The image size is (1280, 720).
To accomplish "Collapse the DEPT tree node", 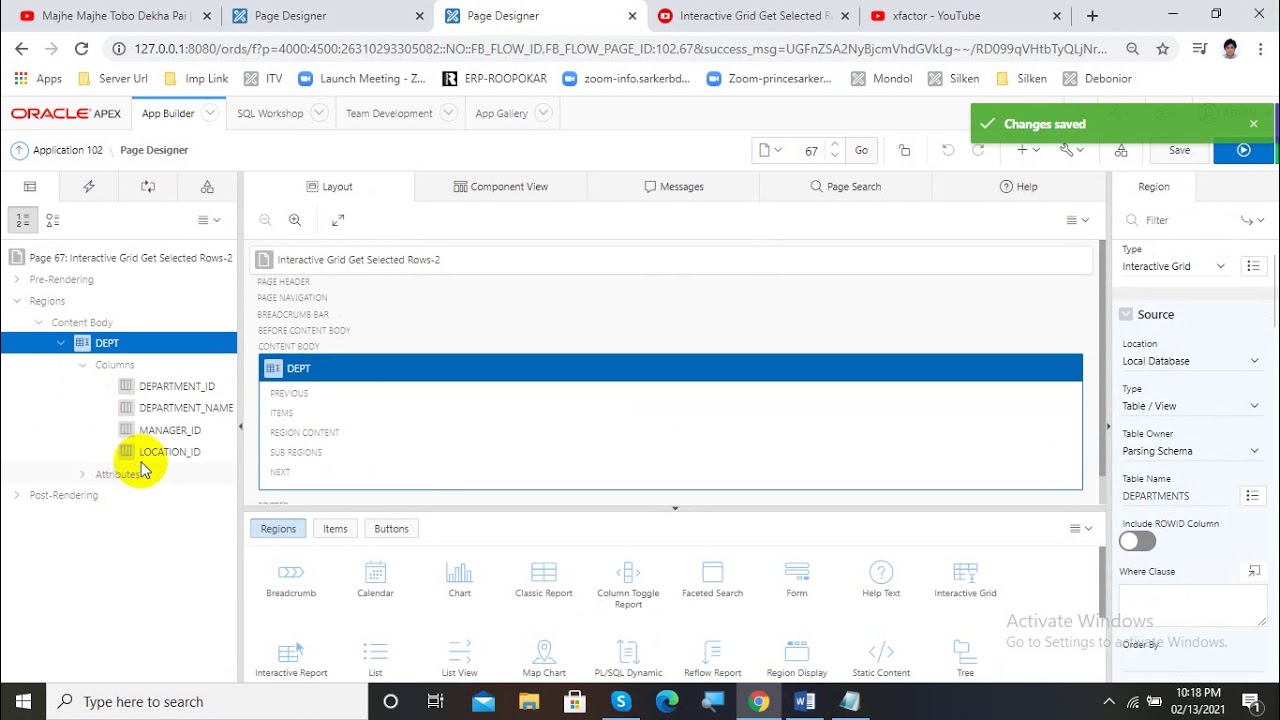I will pyautogui.click(x=61, y=343).
